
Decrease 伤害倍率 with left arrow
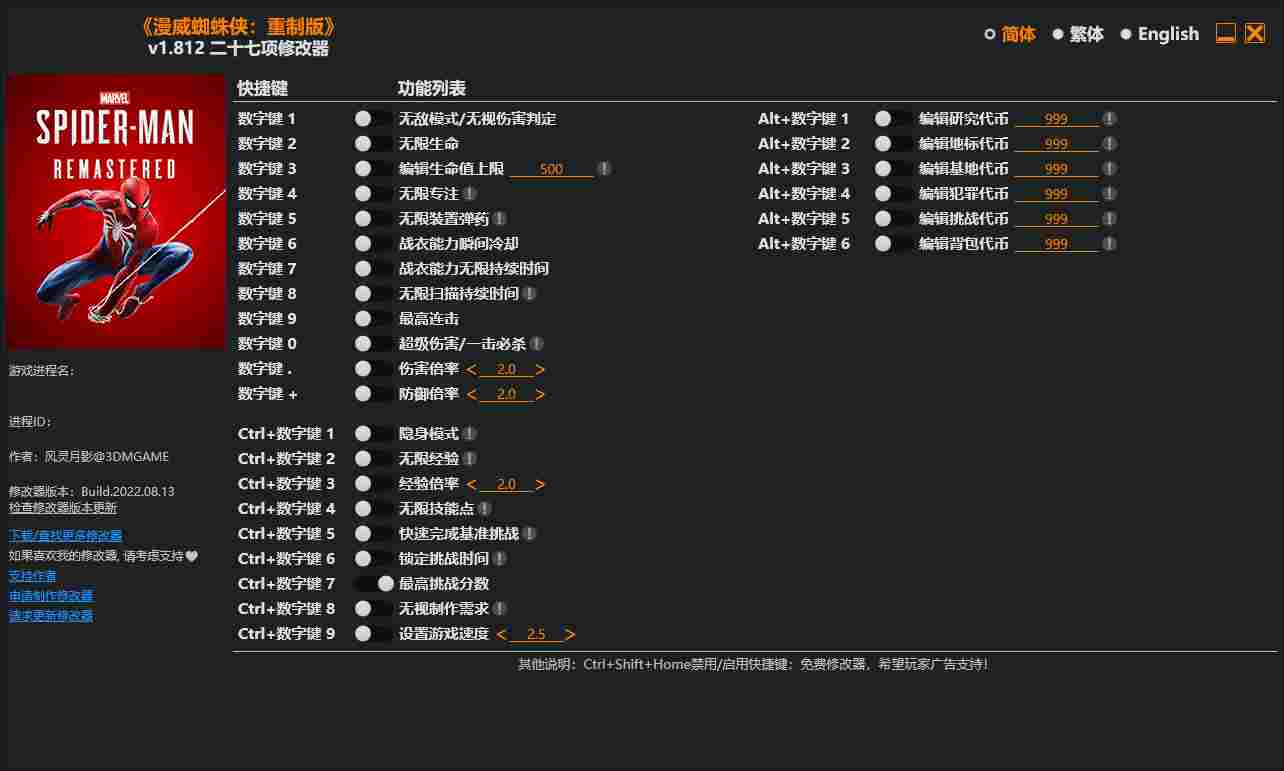pos(472,370)
